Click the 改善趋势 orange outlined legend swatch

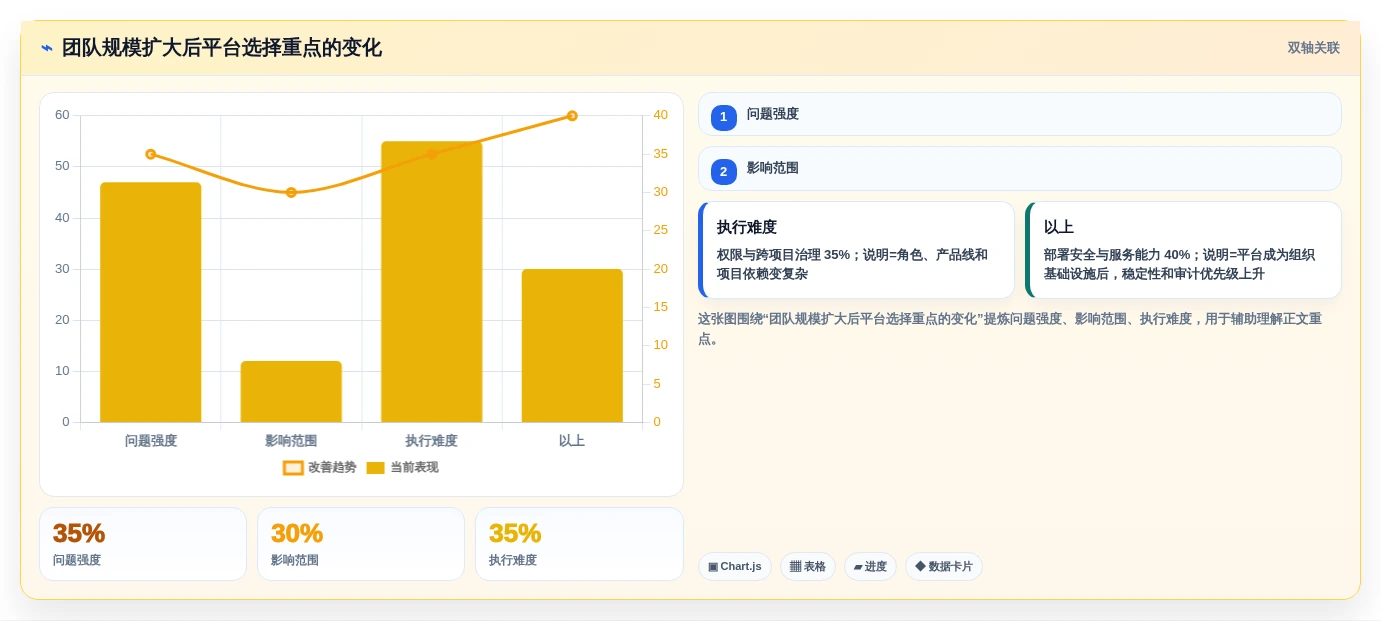[x=293, y=468]
